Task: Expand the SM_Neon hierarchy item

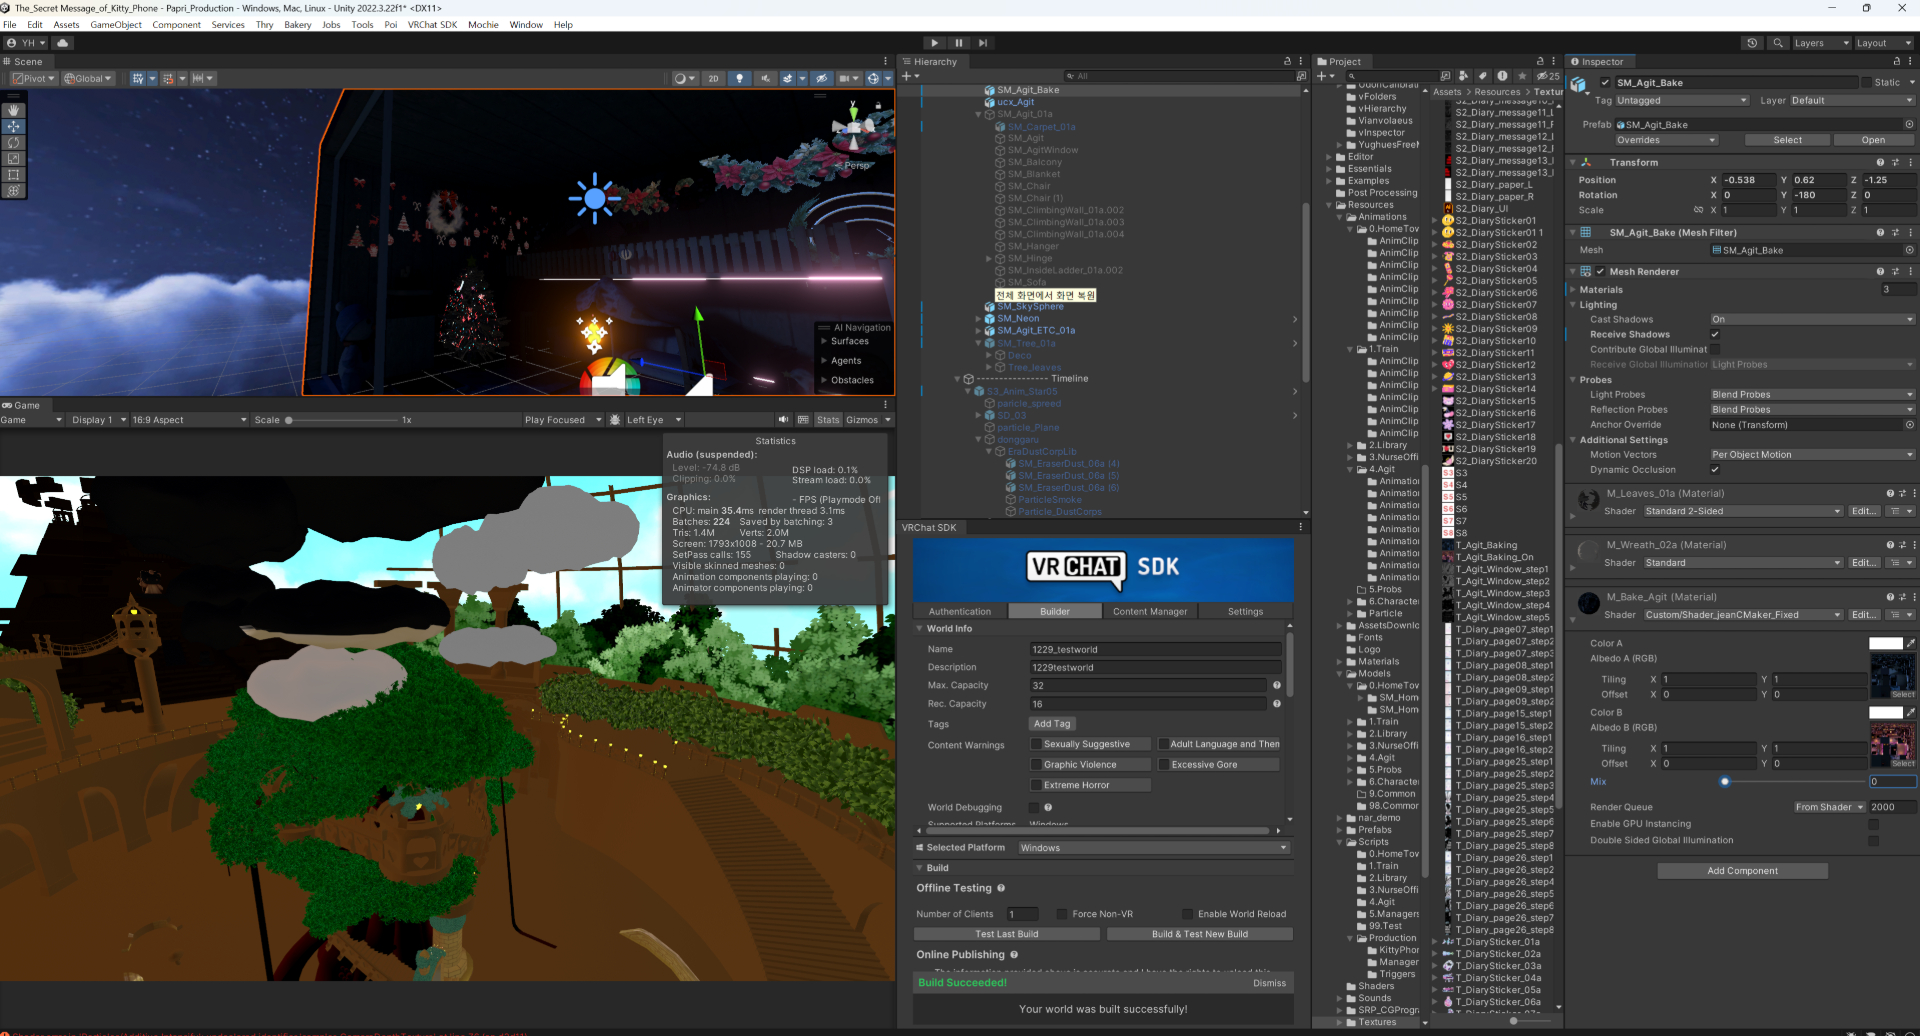Action: pos(979,319)
